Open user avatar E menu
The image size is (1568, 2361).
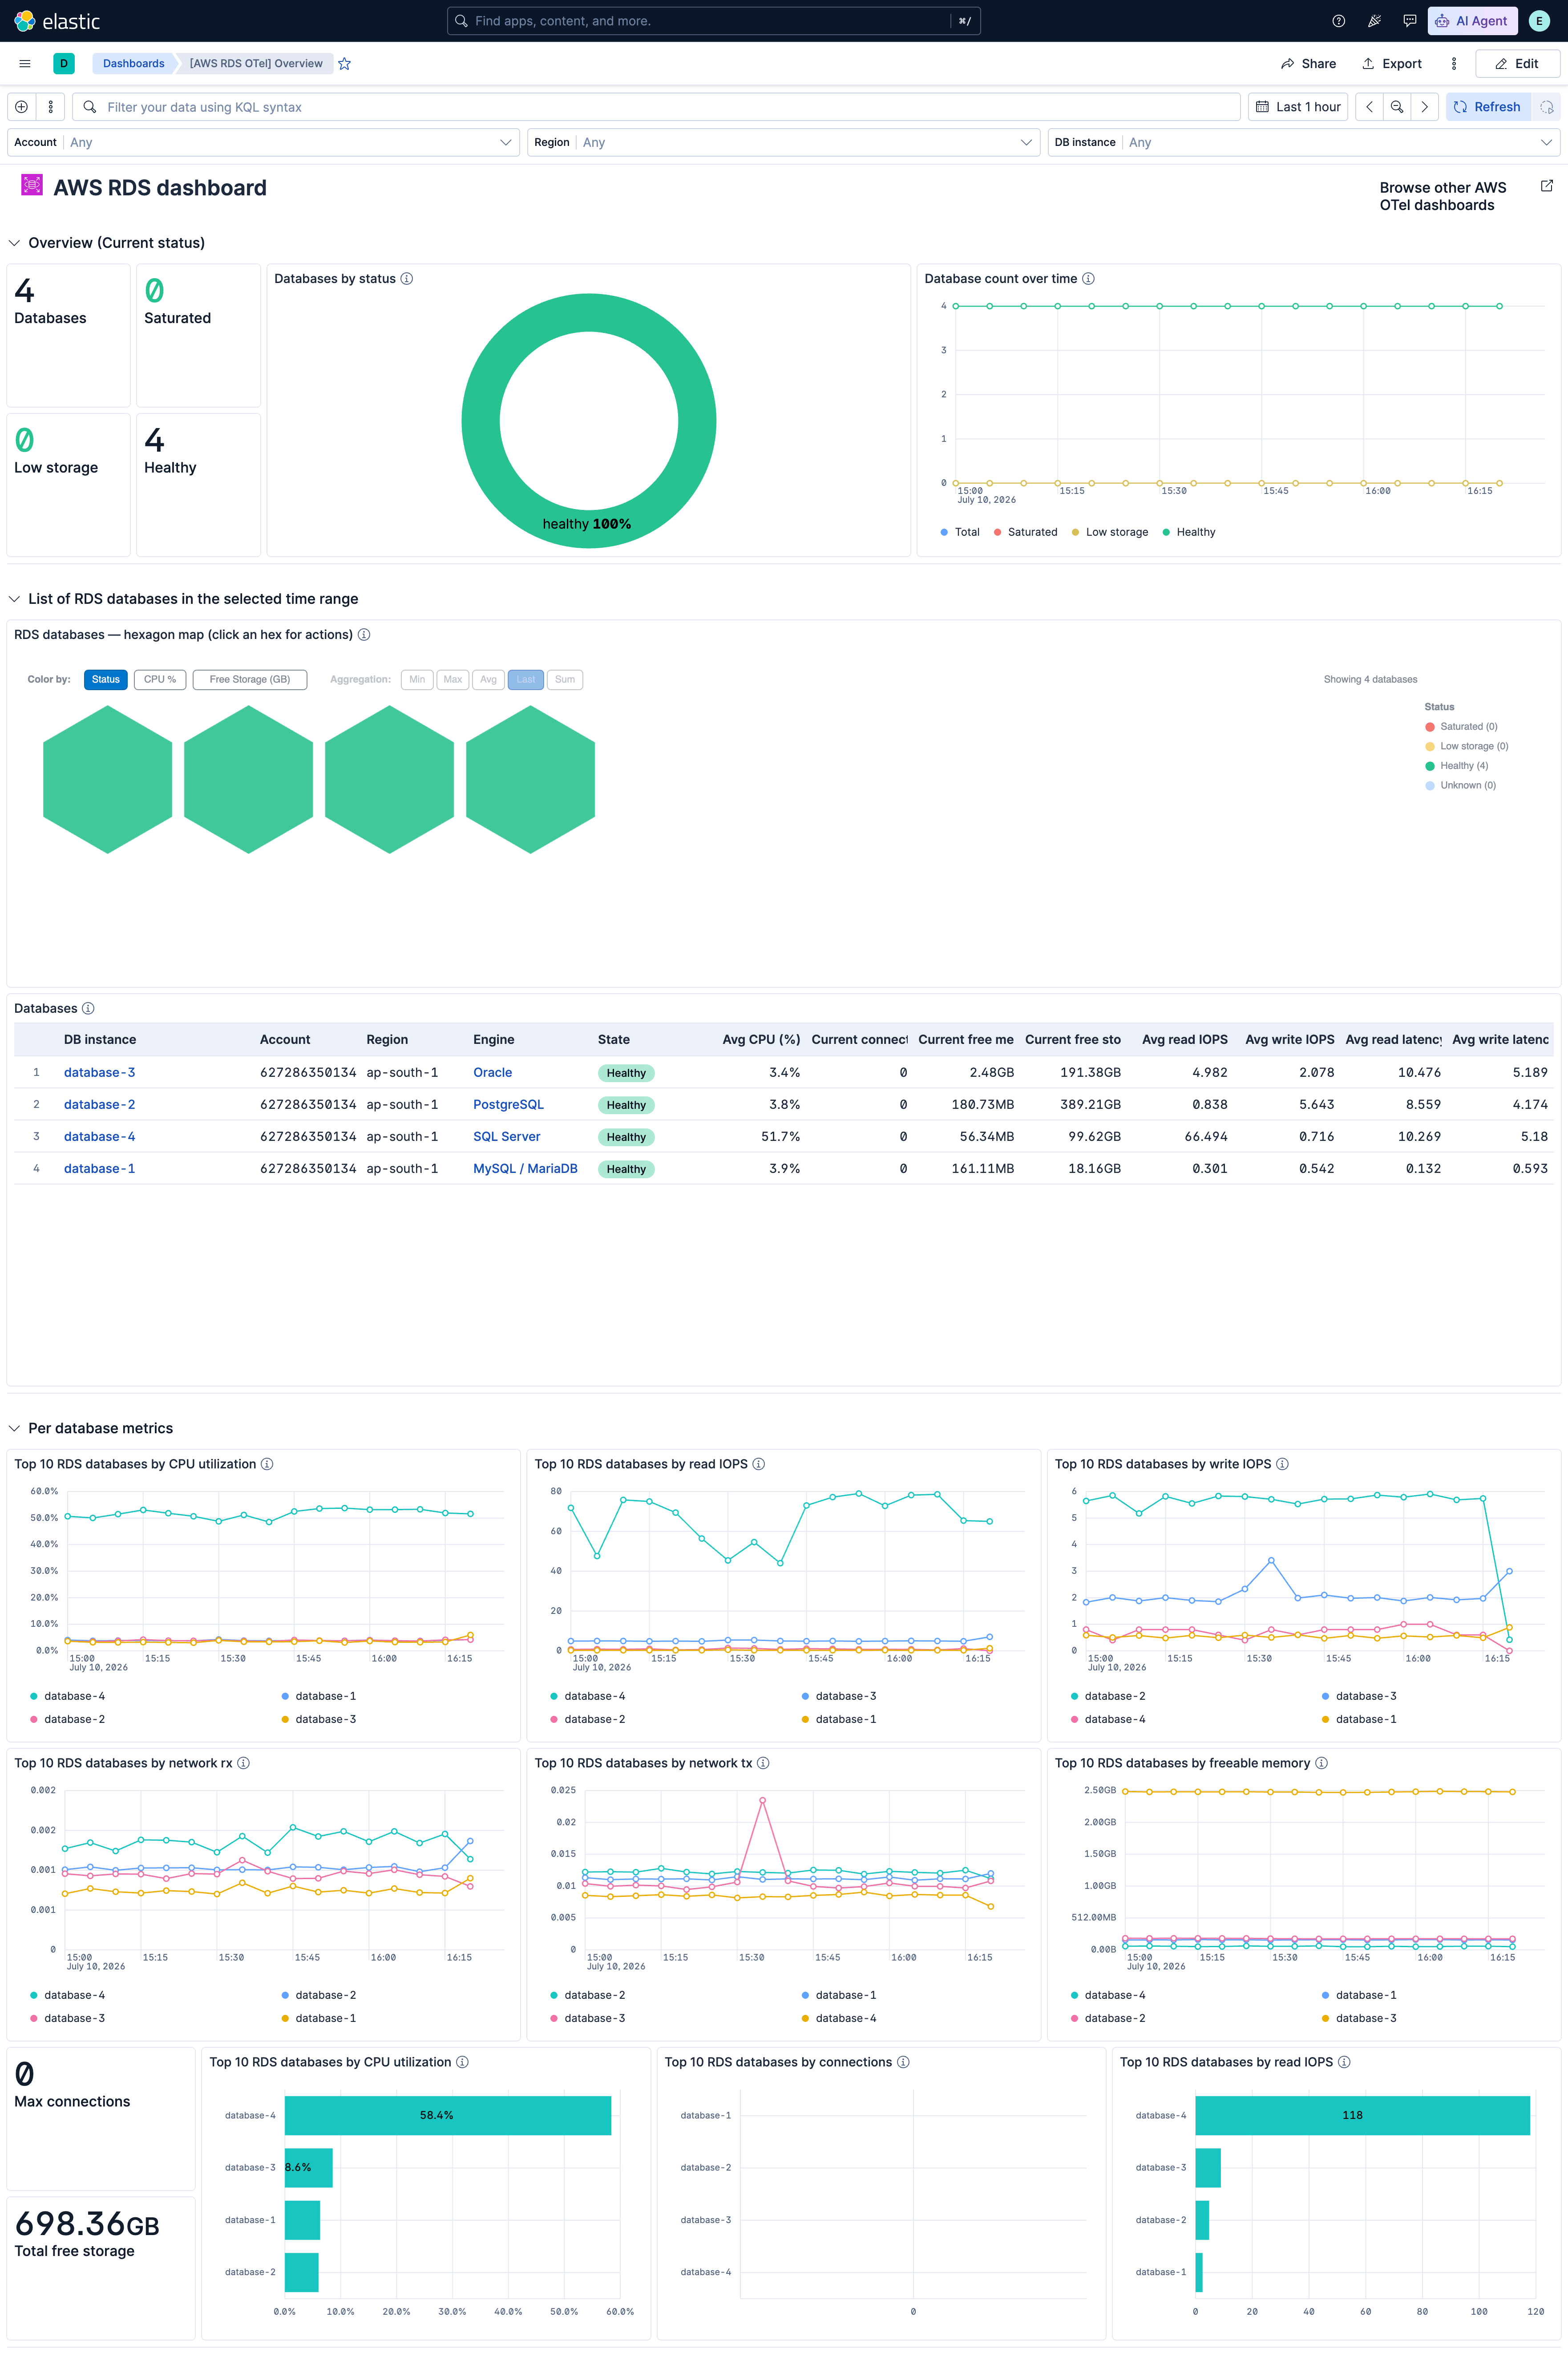tap(1539, 21)
